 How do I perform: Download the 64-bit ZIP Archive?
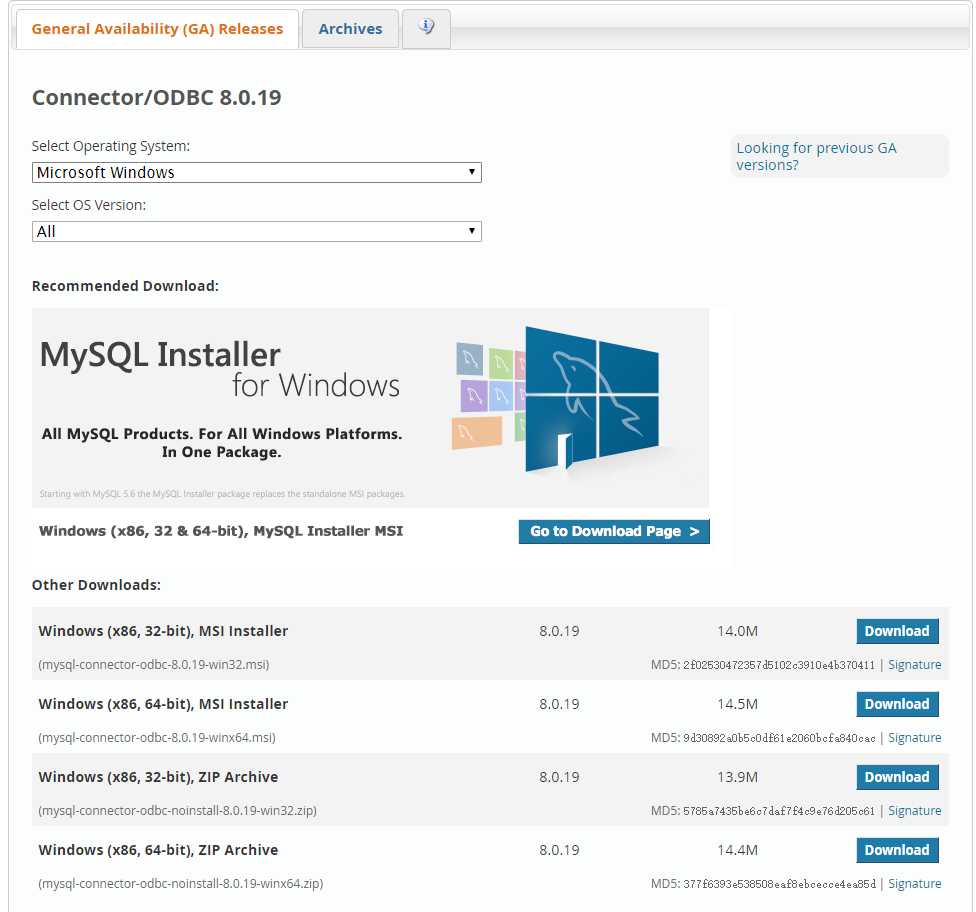pos(897,850)
